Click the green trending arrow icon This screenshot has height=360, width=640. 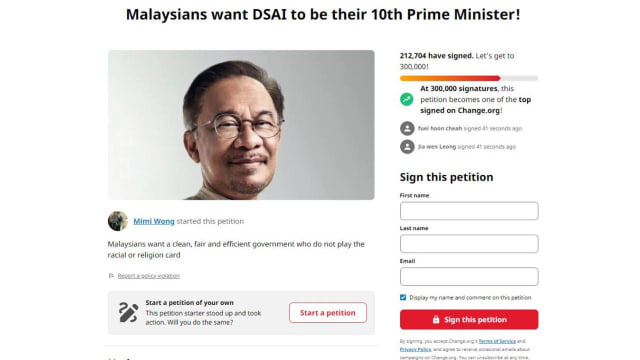tap(407, 99)
